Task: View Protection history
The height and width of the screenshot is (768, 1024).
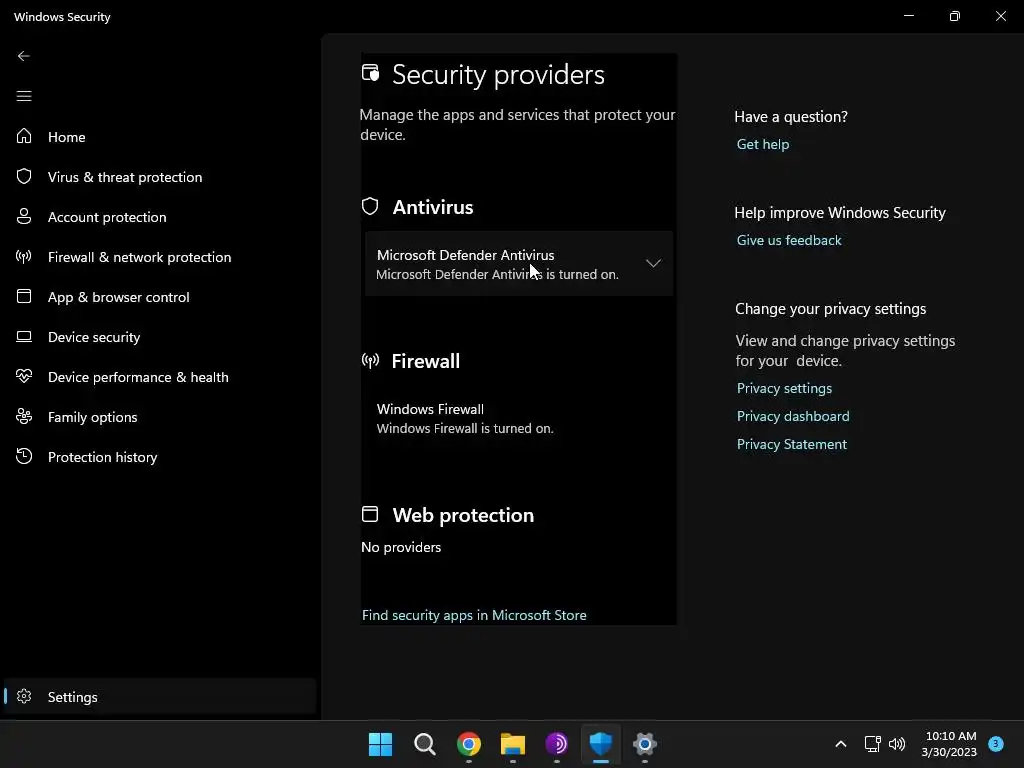Action: (160, 457)
